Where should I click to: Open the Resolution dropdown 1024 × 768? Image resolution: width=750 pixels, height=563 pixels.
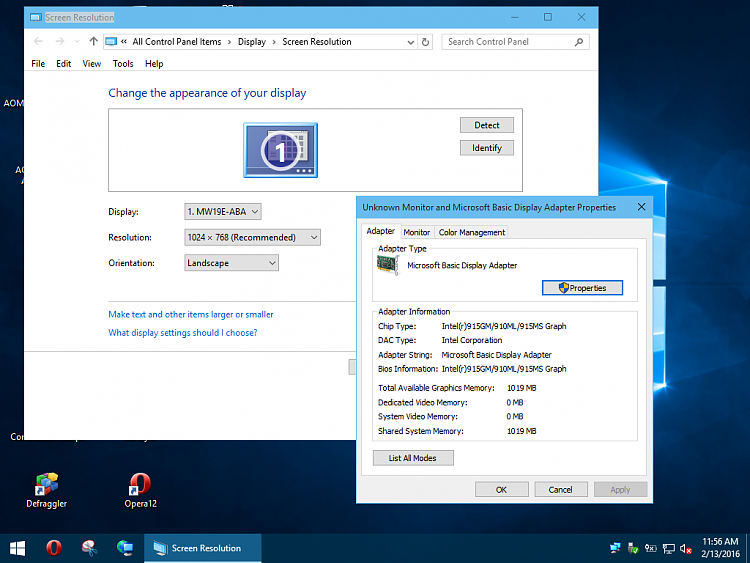click(x=253, y=237)
